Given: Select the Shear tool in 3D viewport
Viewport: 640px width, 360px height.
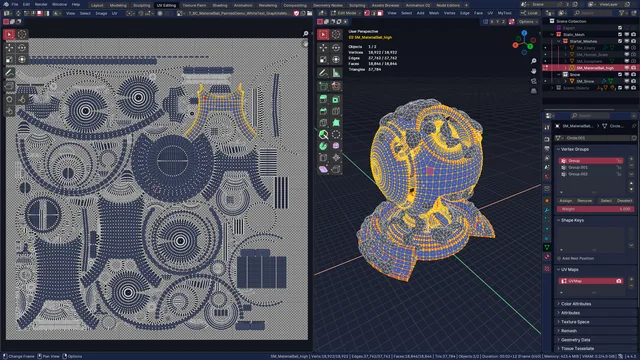Looking at the screenshot, I should (323, 169).
